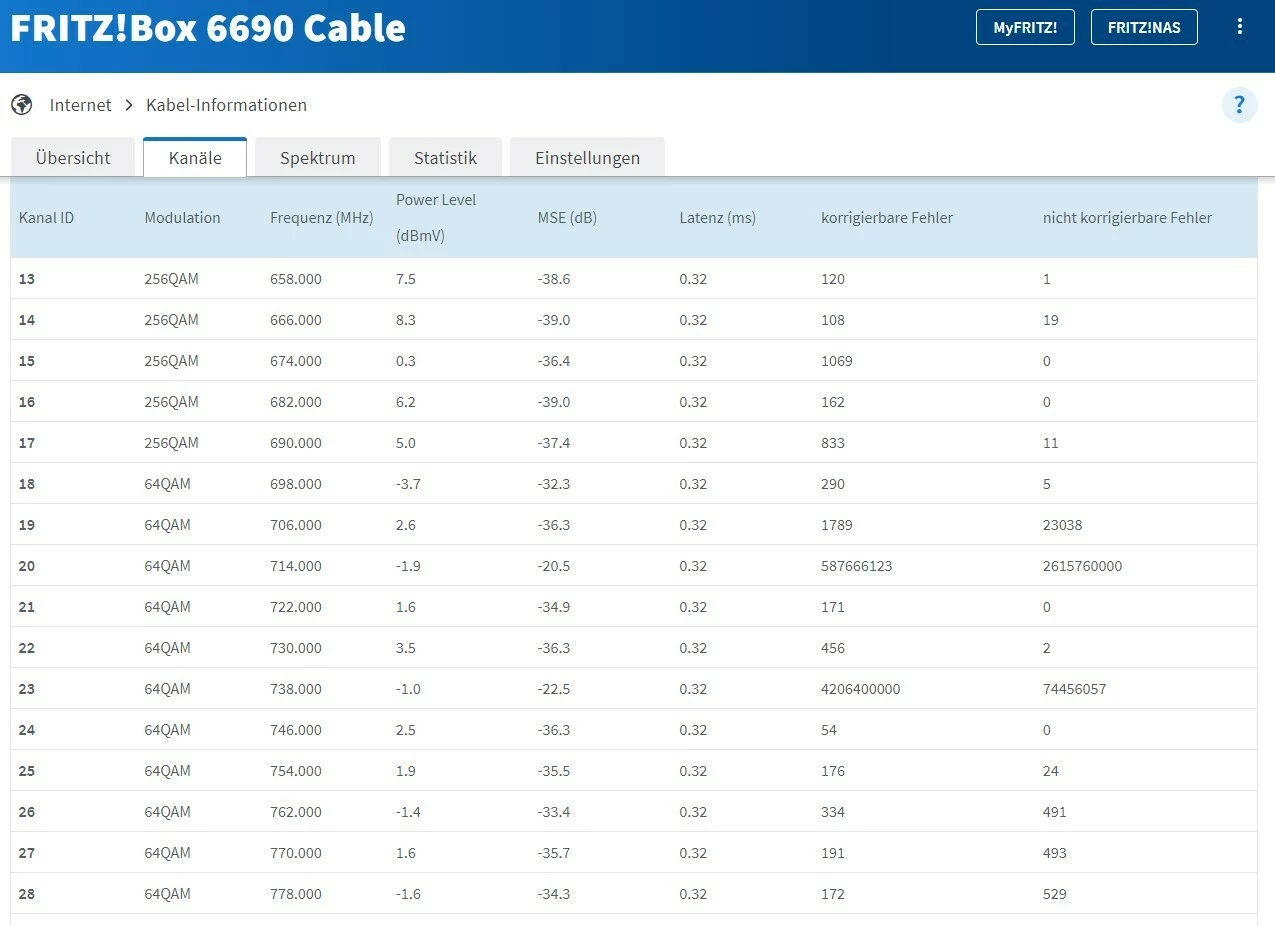This screenshot has width=1275, height=926.
Task: Select the Kanäle tab
Action: pos(195,157)
